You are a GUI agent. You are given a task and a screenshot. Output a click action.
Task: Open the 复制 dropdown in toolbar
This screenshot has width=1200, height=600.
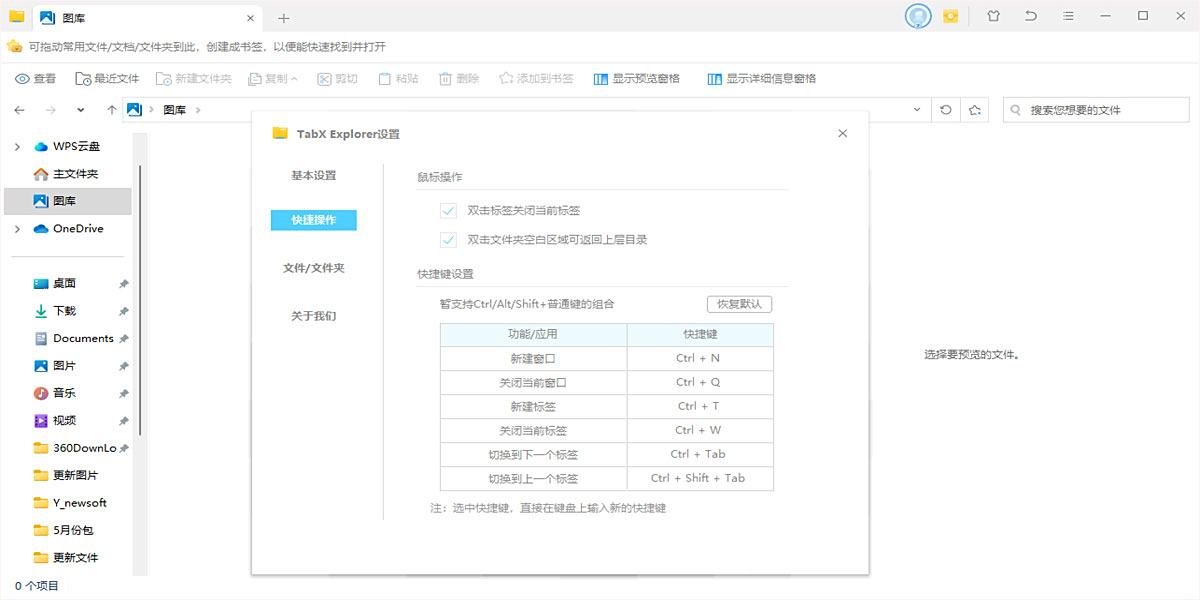click(x=273, y=79)
